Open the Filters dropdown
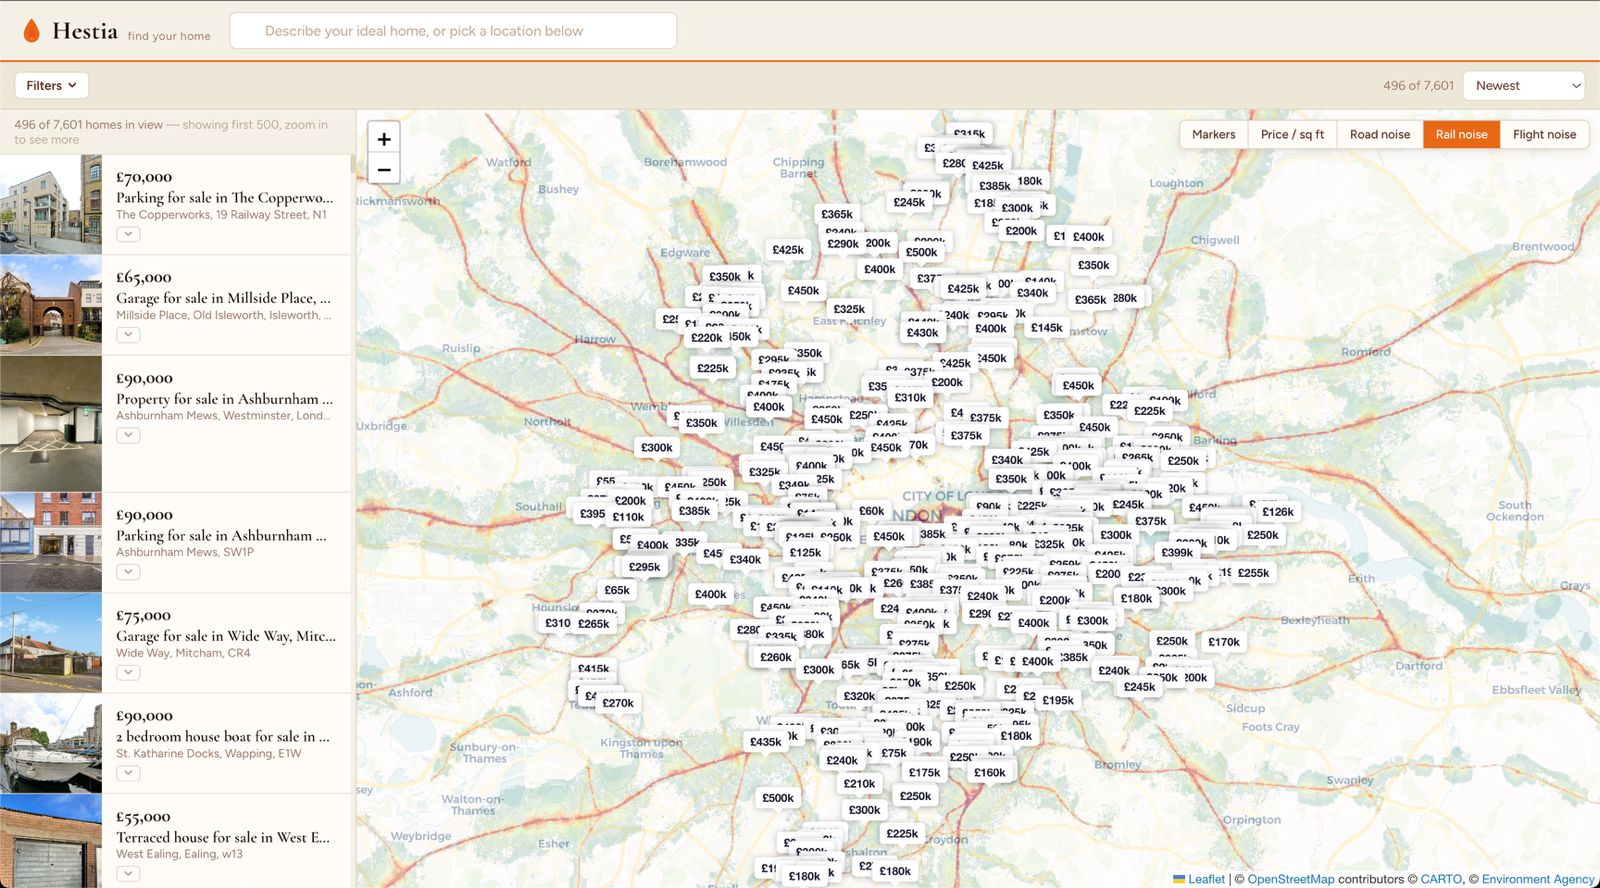1600x888 pixels. pos(51,86)
